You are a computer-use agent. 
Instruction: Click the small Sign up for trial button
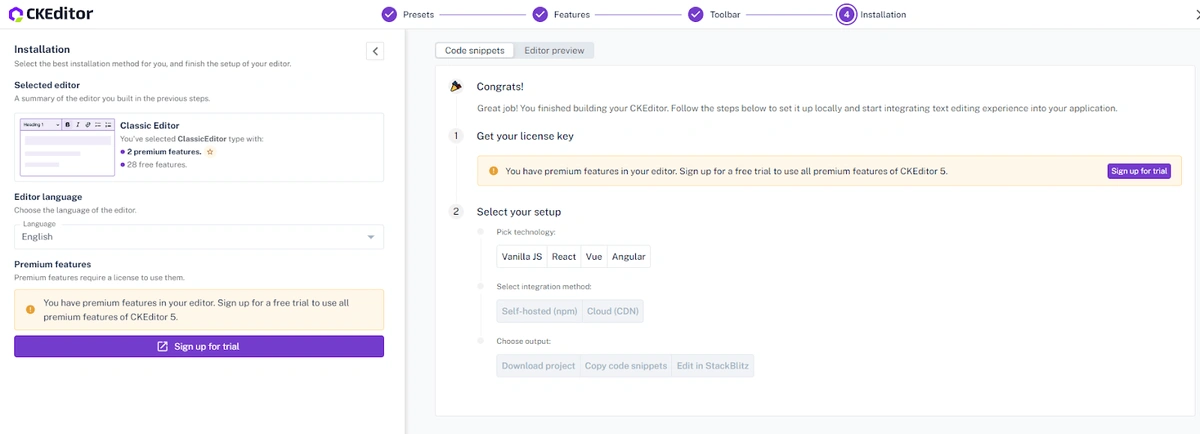(1139, 171)
